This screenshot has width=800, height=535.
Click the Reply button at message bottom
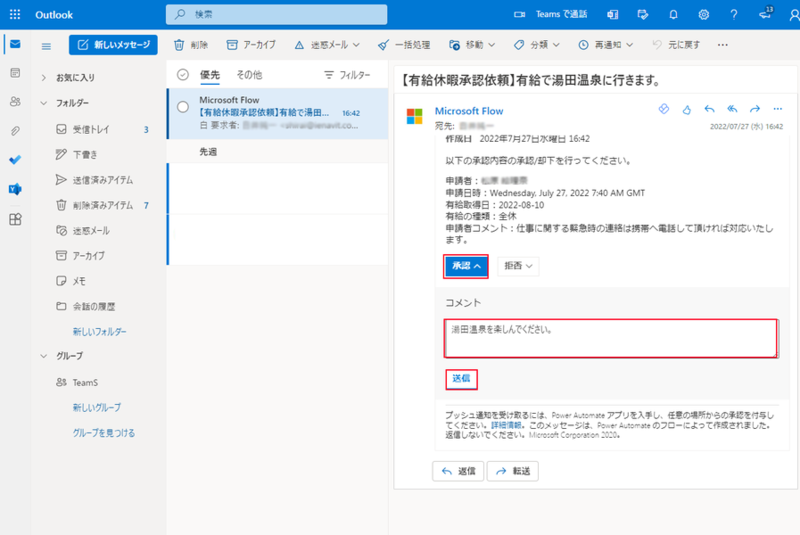458,471
